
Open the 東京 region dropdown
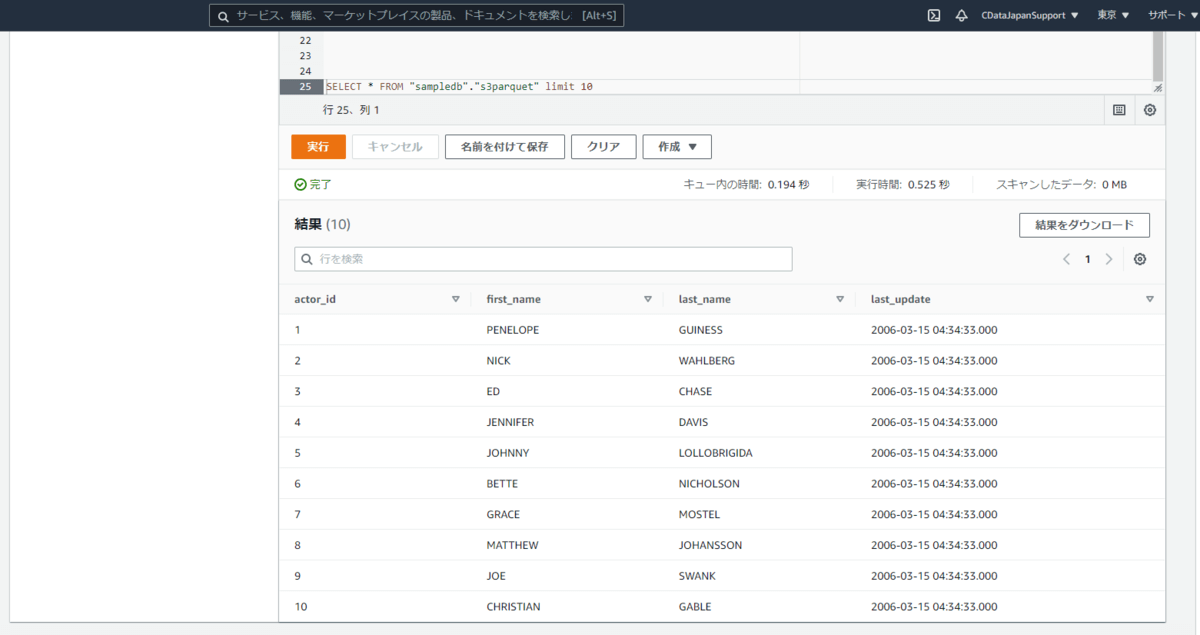[x=1113, y=15]
